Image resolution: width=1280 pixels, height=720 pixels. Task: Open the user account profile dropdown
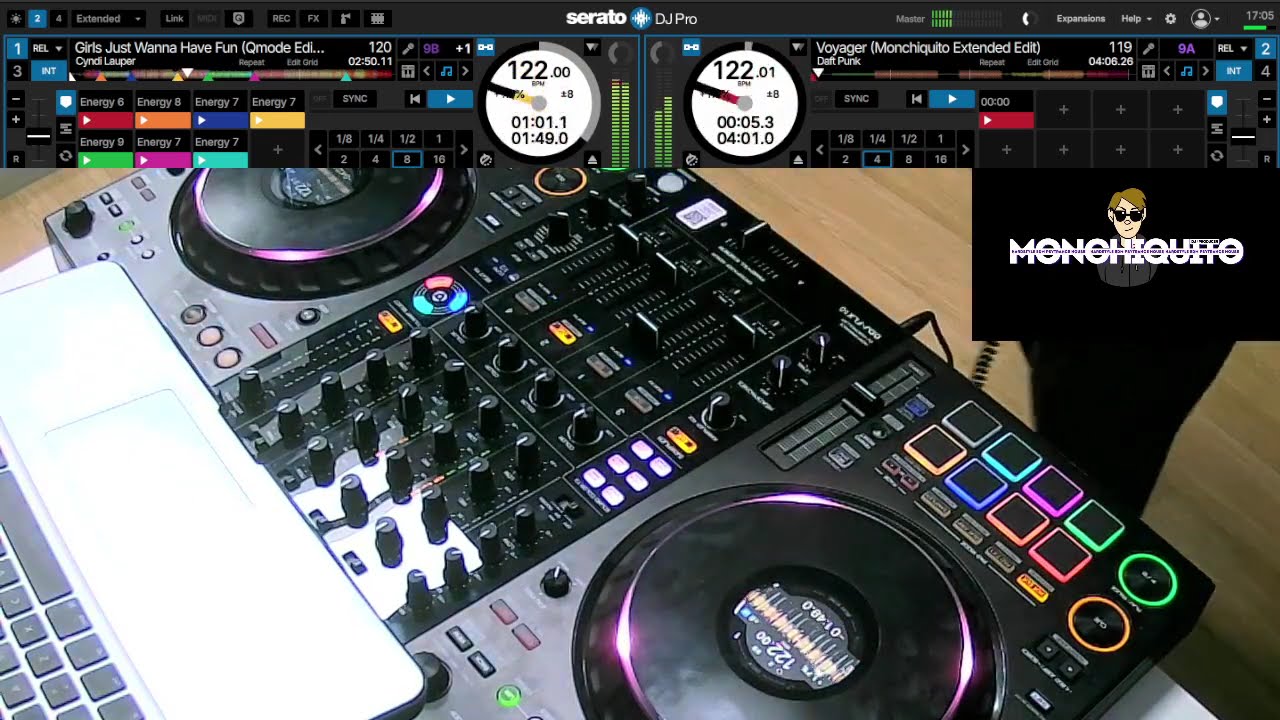[1205, 18]
